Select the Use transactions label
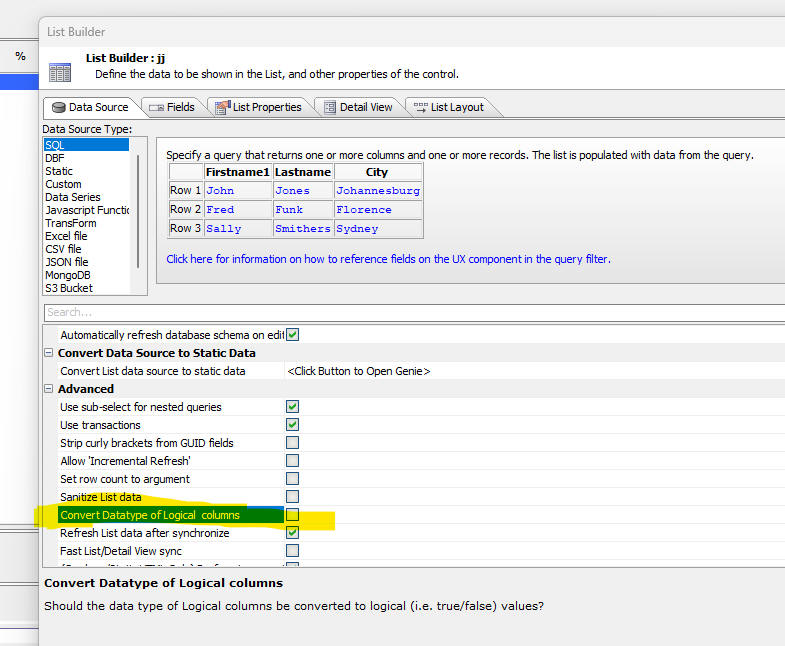Screen dimensions: 785x646 click(100, 425)
